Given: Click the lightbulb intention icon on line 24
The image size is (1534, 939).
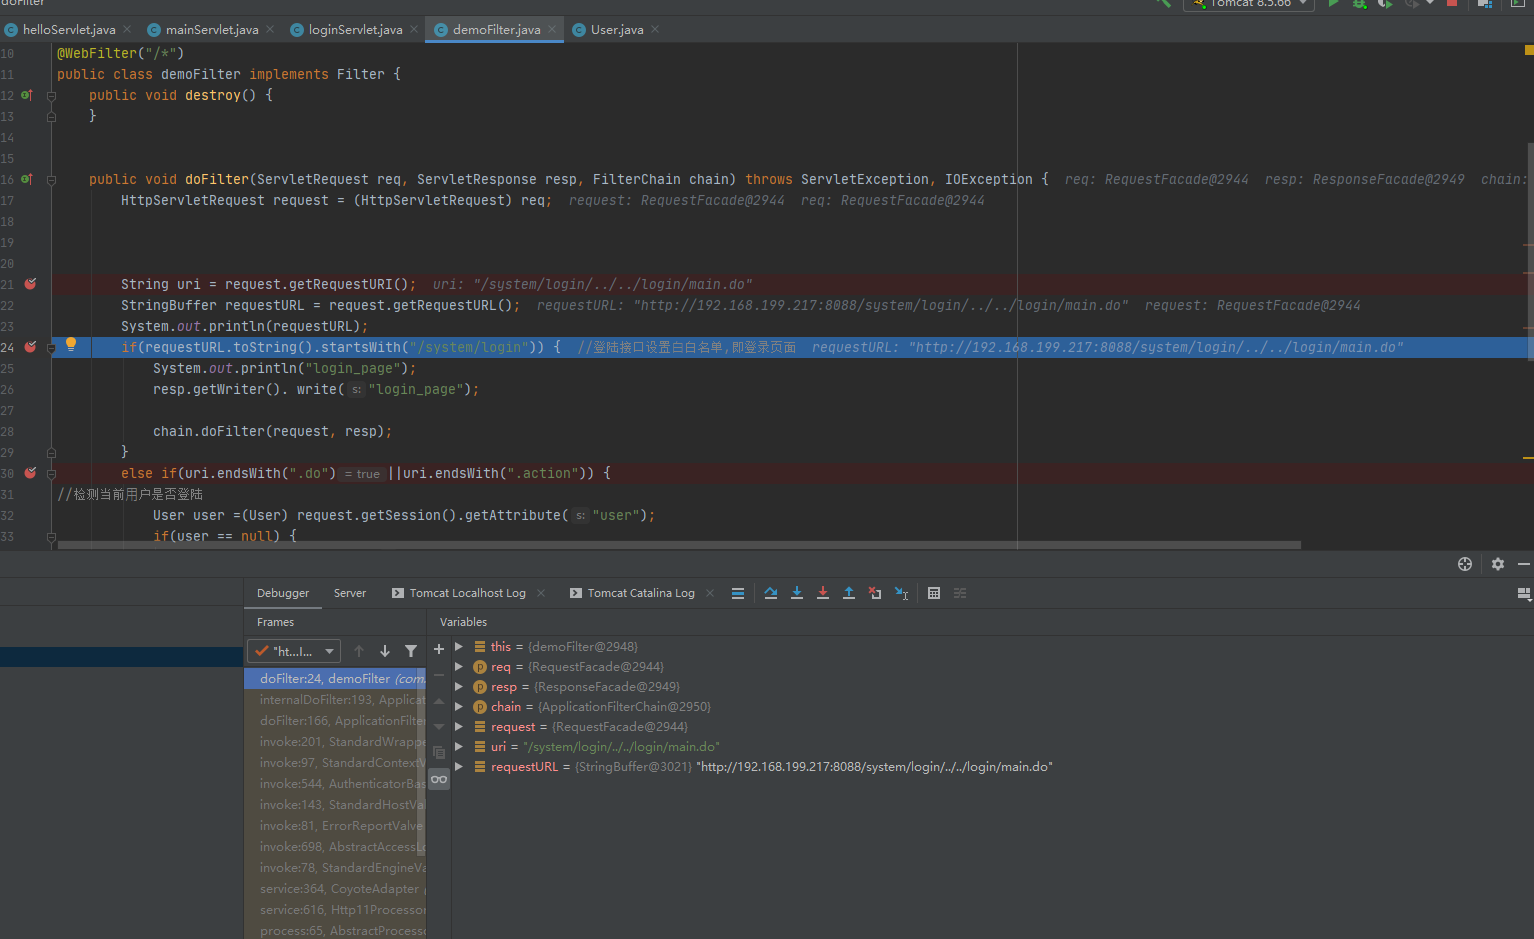Looking at the screenshot, I should (71, 344).
